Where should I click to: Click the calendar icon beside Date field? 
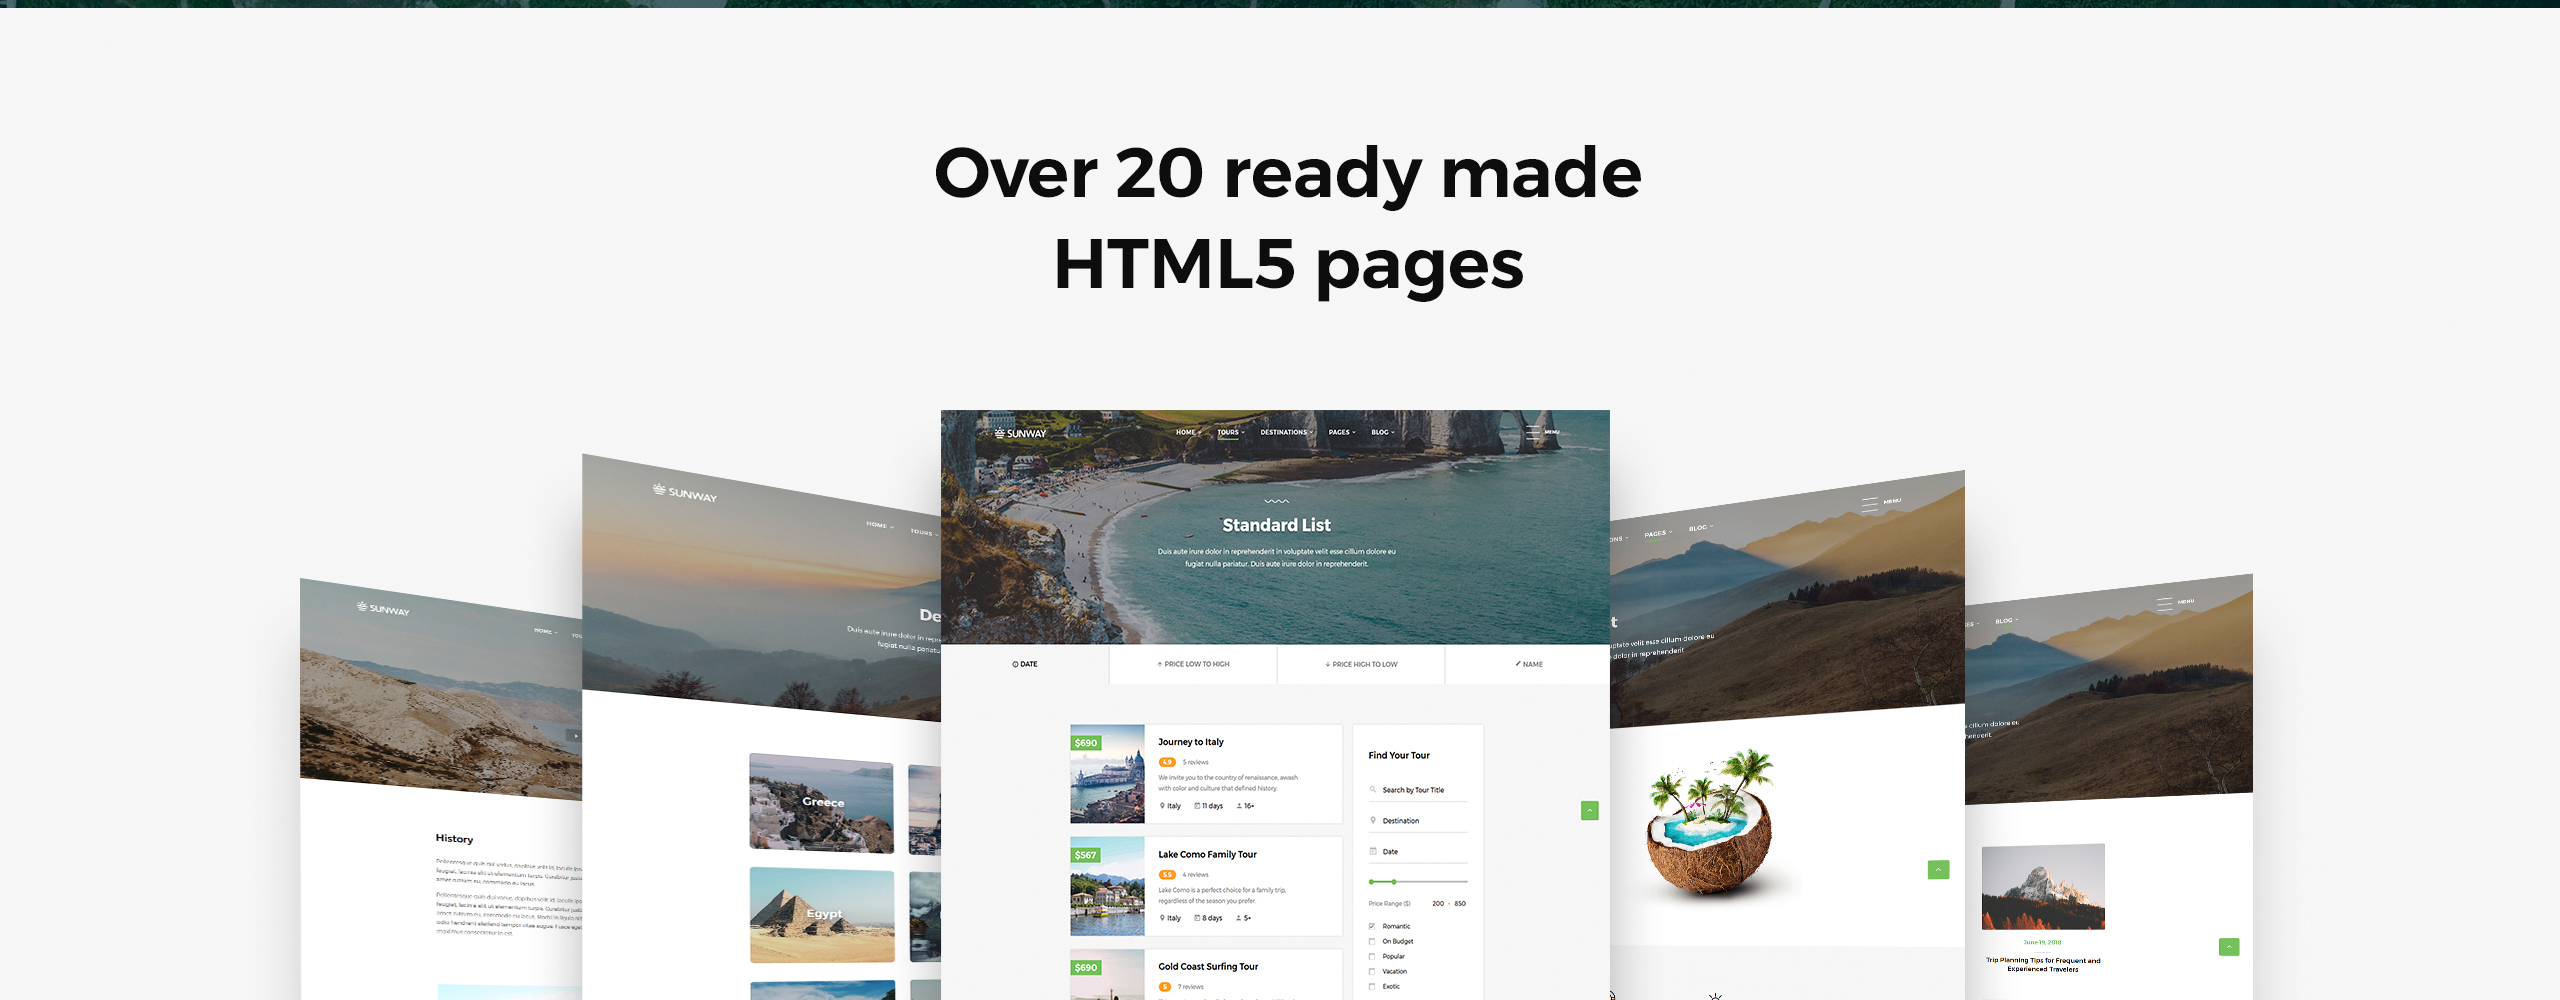(x=1372, y=851)
